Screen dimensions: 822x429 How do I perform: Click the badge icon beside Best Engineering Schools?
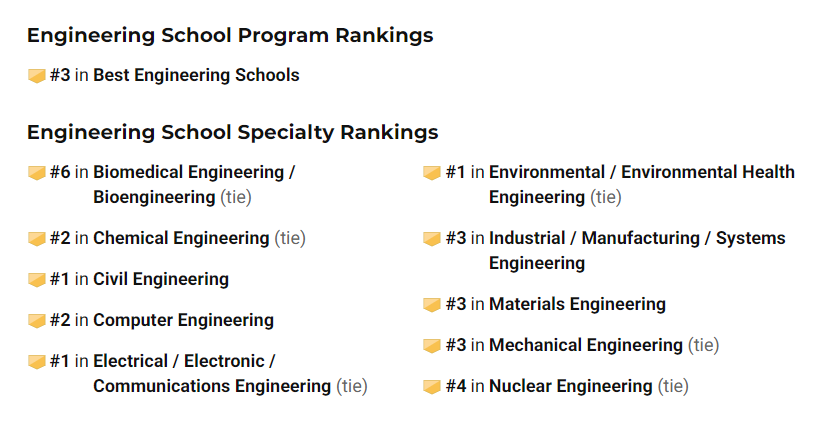point(37,76)
